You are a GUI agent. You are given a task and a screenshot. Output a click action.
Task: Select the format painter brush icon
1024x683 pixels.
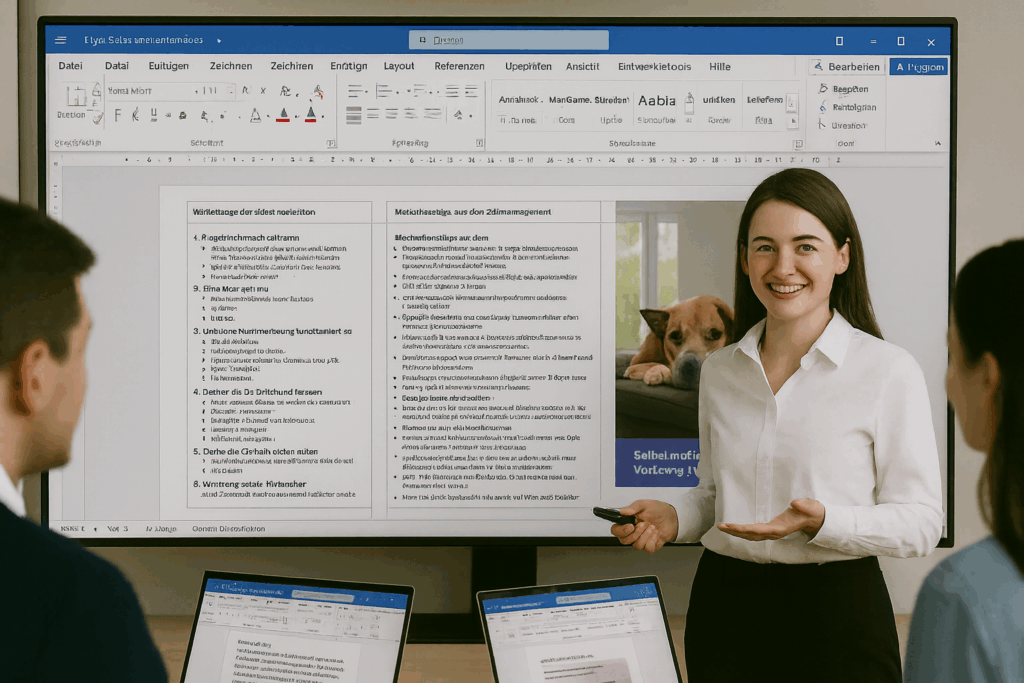pyautogui.click(x=98, y=118)
